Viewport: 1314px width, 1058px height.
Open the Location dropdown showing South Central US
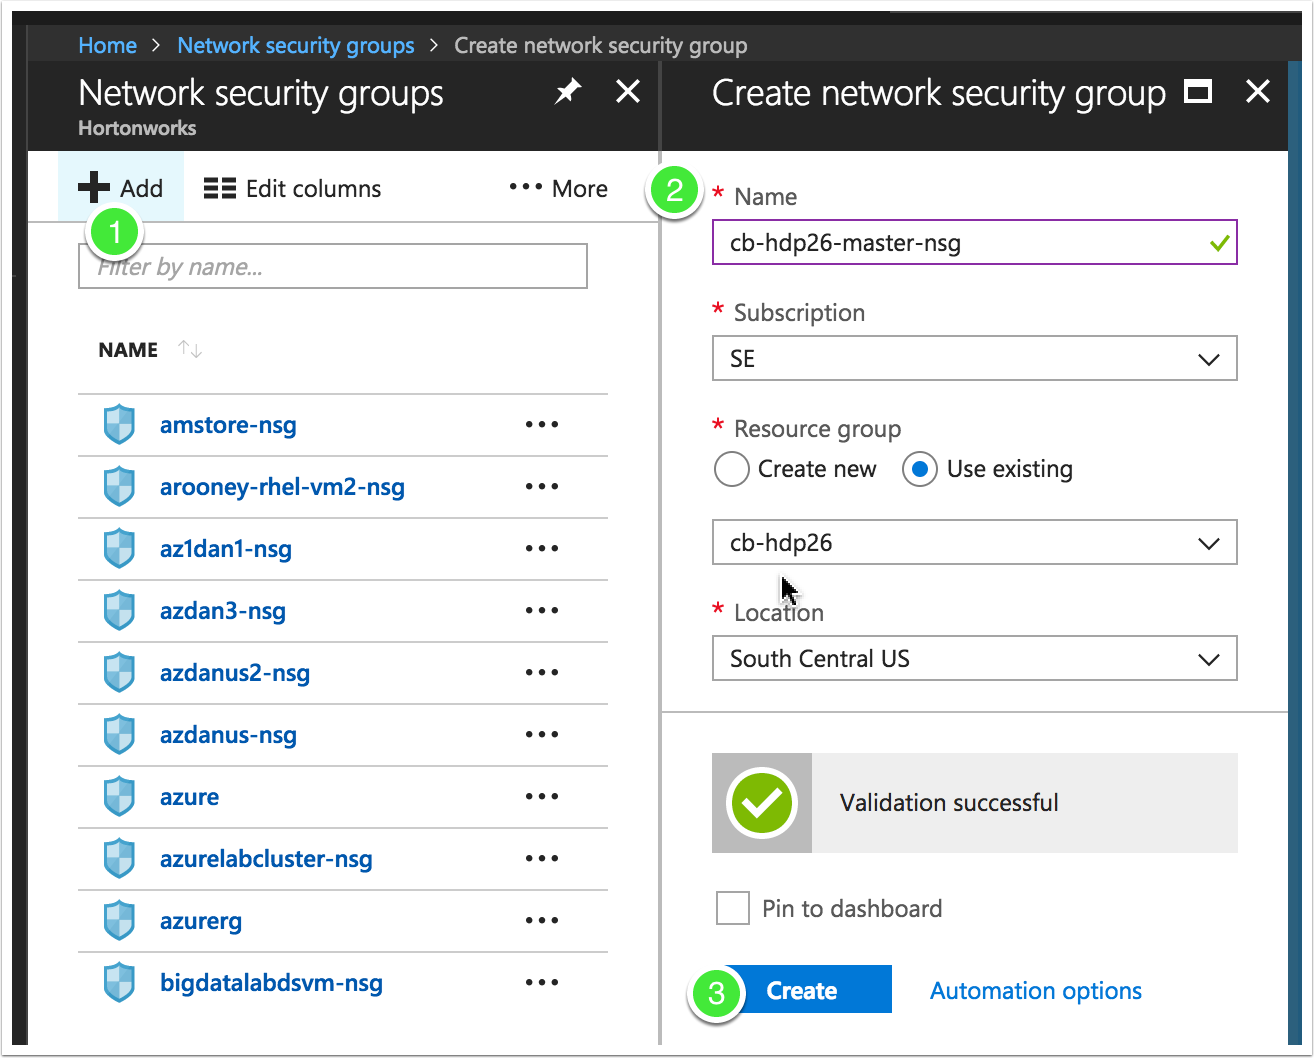pyautogui.click(x=974, y=658)
